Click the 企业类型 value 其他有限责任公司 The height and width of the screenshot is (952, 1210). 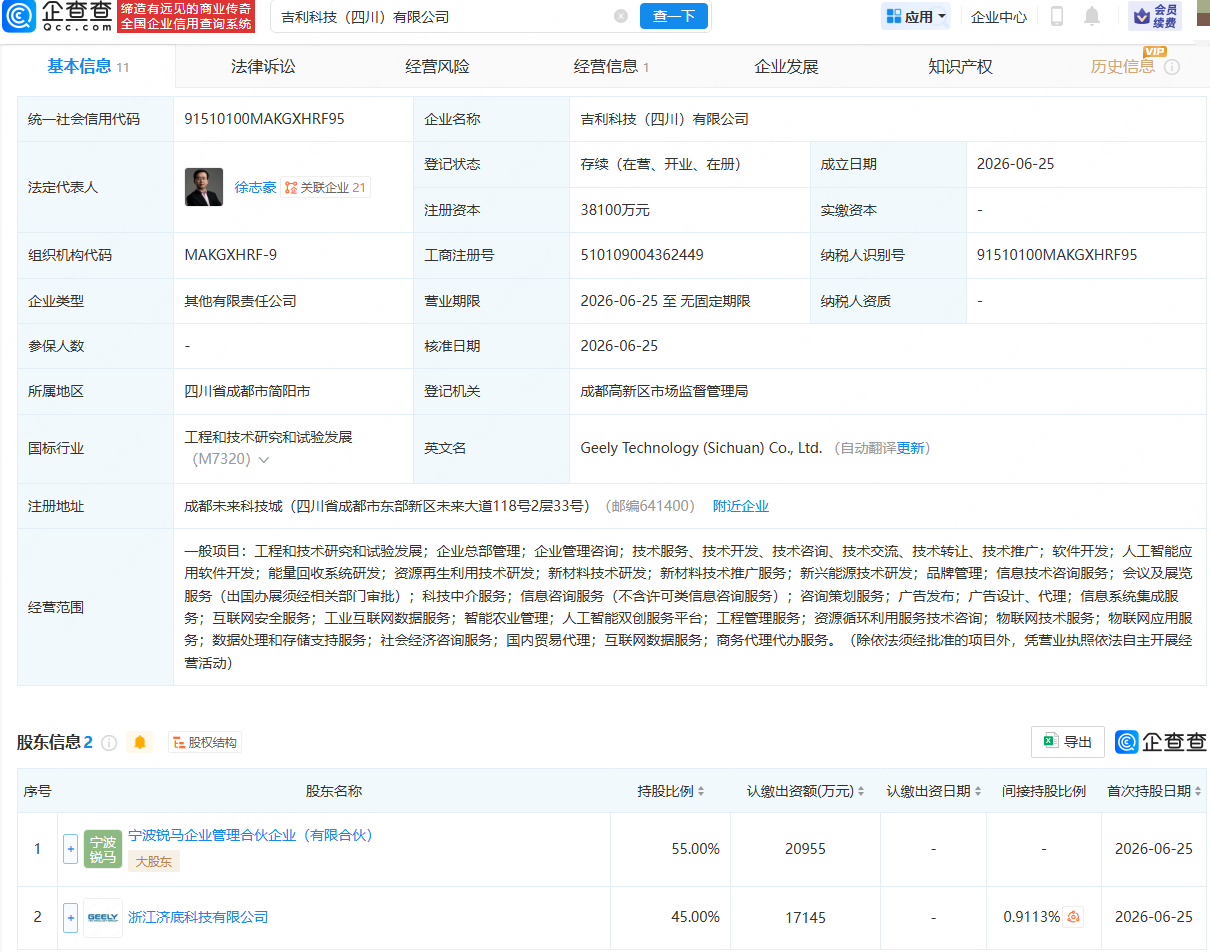tap(240, 301)
